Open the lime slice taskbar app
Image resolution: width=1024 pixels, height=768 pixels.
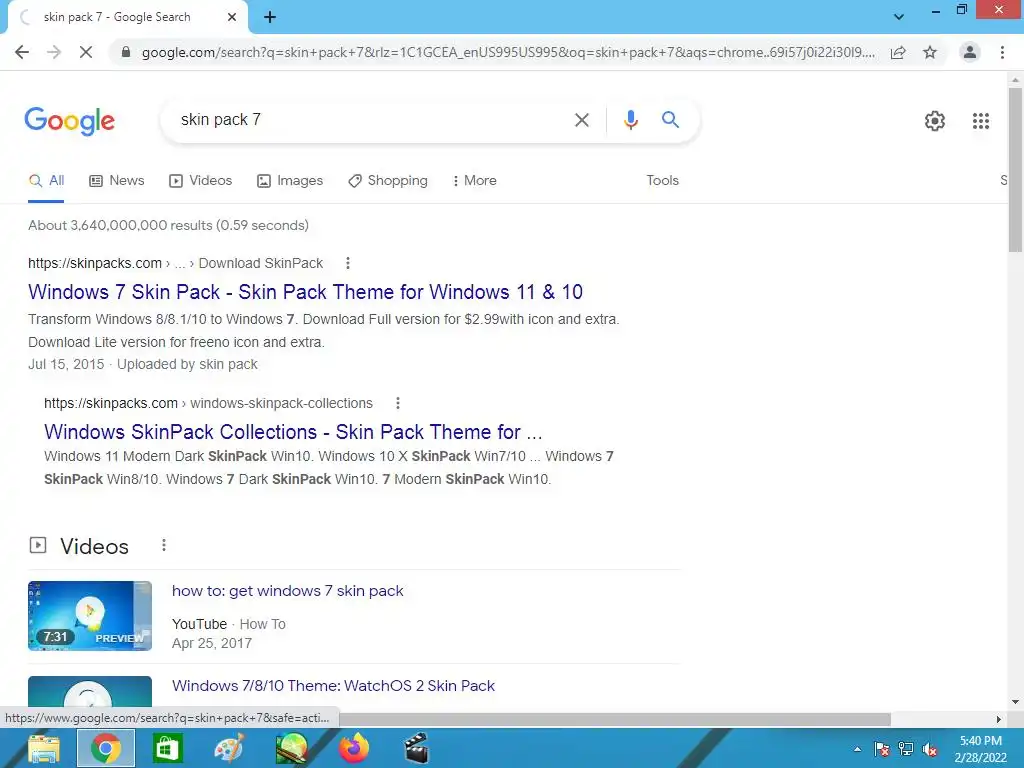point(291,748)
